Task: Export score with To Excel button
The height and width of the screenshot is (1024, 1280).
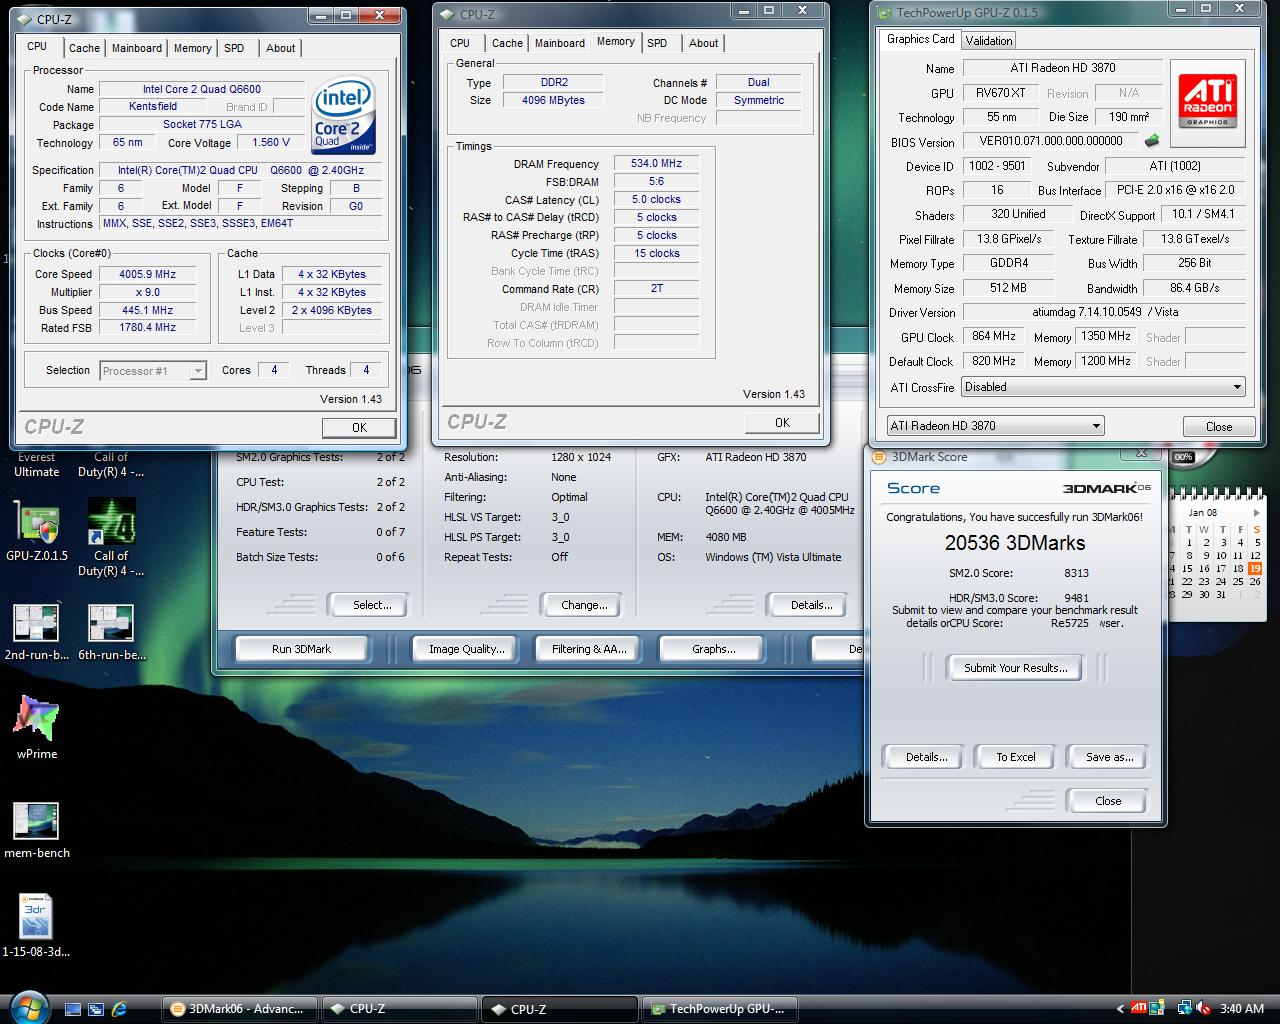Action: (x=1015, y=757)
